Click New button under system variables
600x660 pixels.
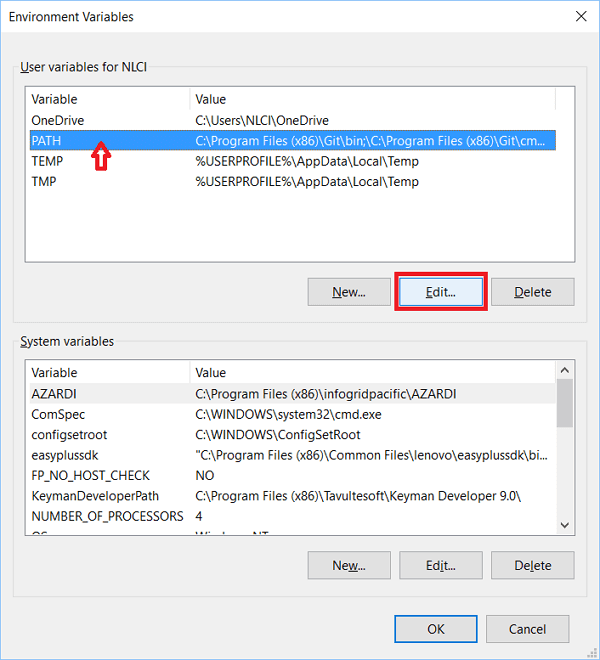(349, 565)
